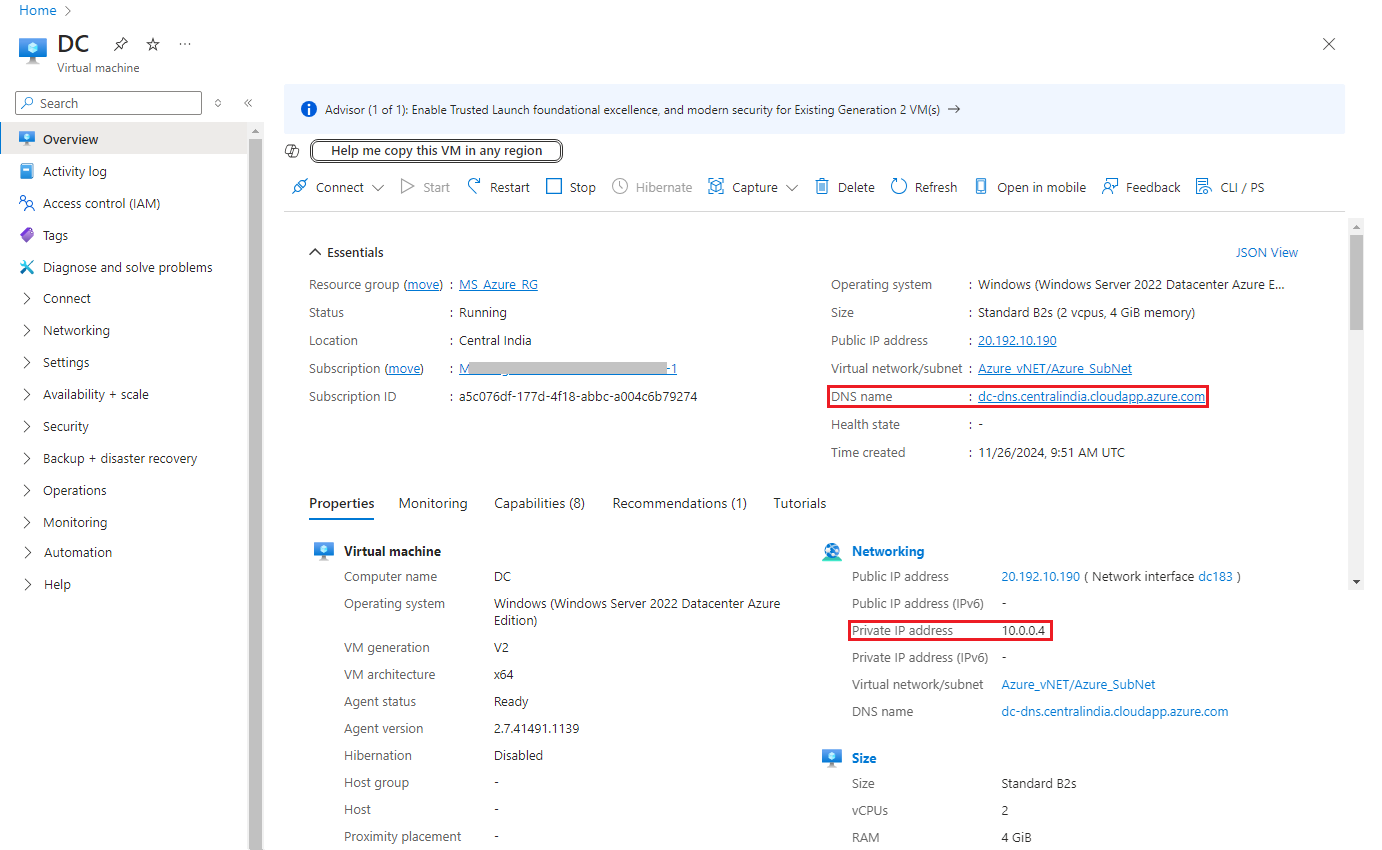Screen dimensions: 1382x850
Task: Click the Capture icon in toolbar
Action: tap(716, 187)
